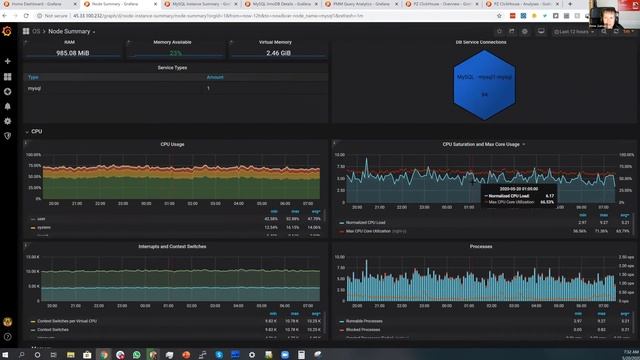Click the browser address bar URL

(x=218, y=16)
